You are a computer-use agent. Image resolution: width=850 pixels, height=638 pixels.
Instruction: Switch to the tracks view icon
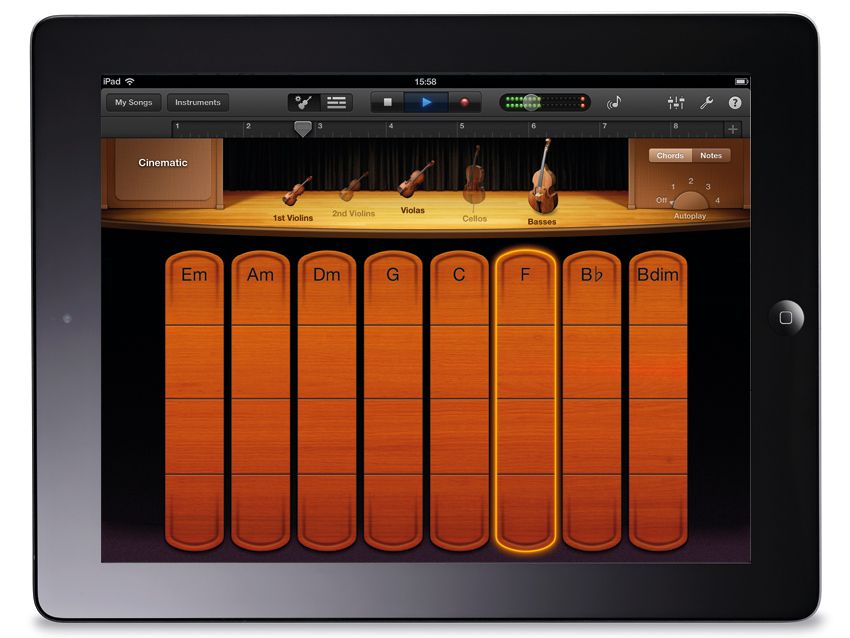coord(337,101)
